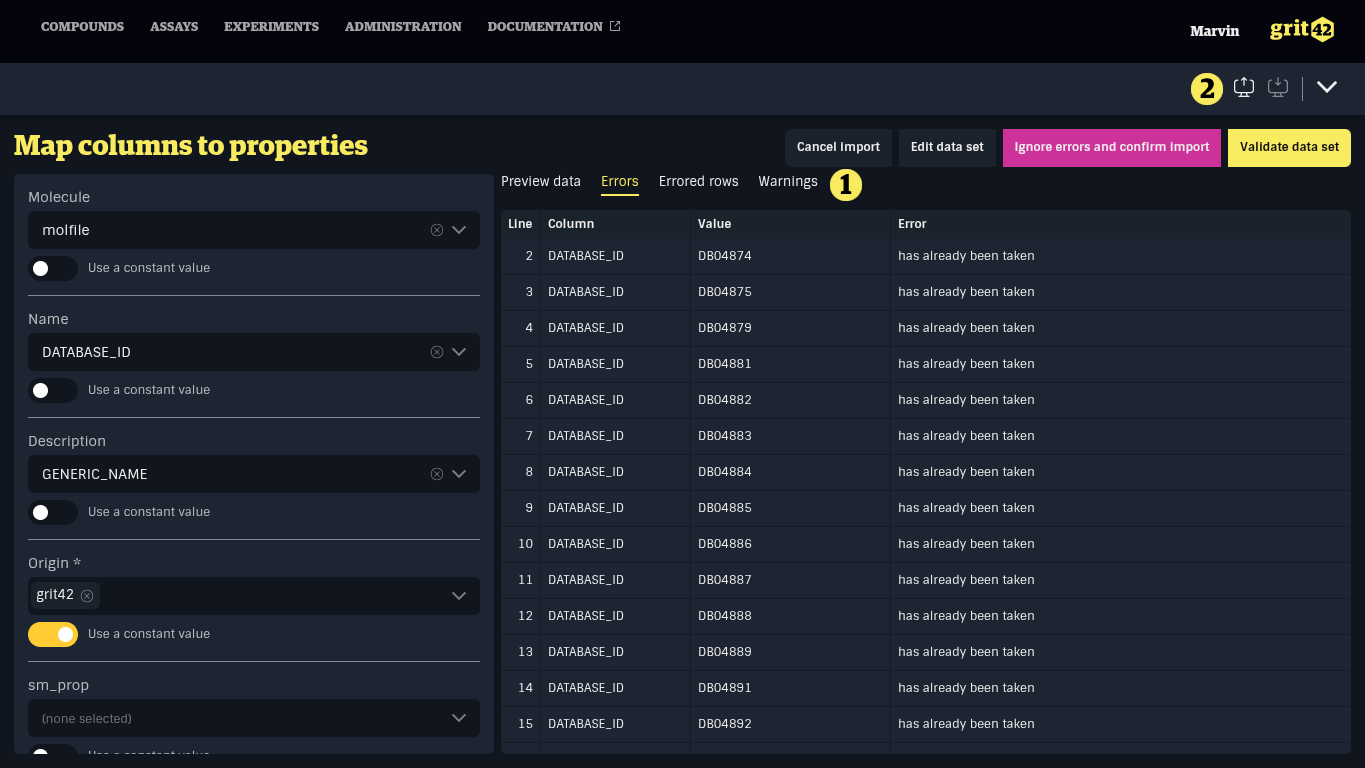
Task: Remove the grit42 tag from Origin
Action: [x=87, y=596]
